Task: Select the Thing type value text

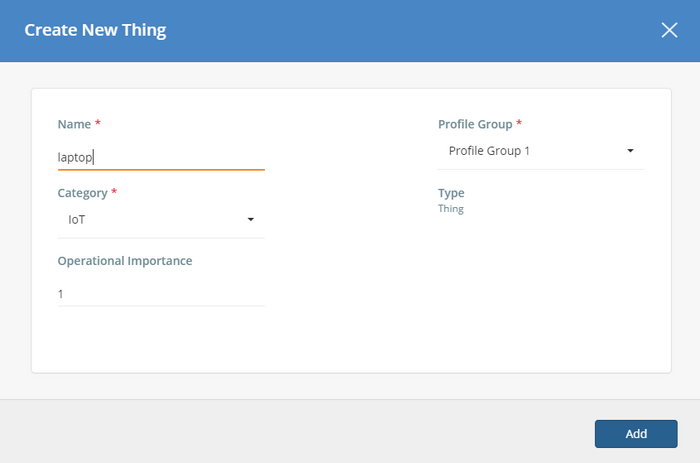Action: [450, 209]
